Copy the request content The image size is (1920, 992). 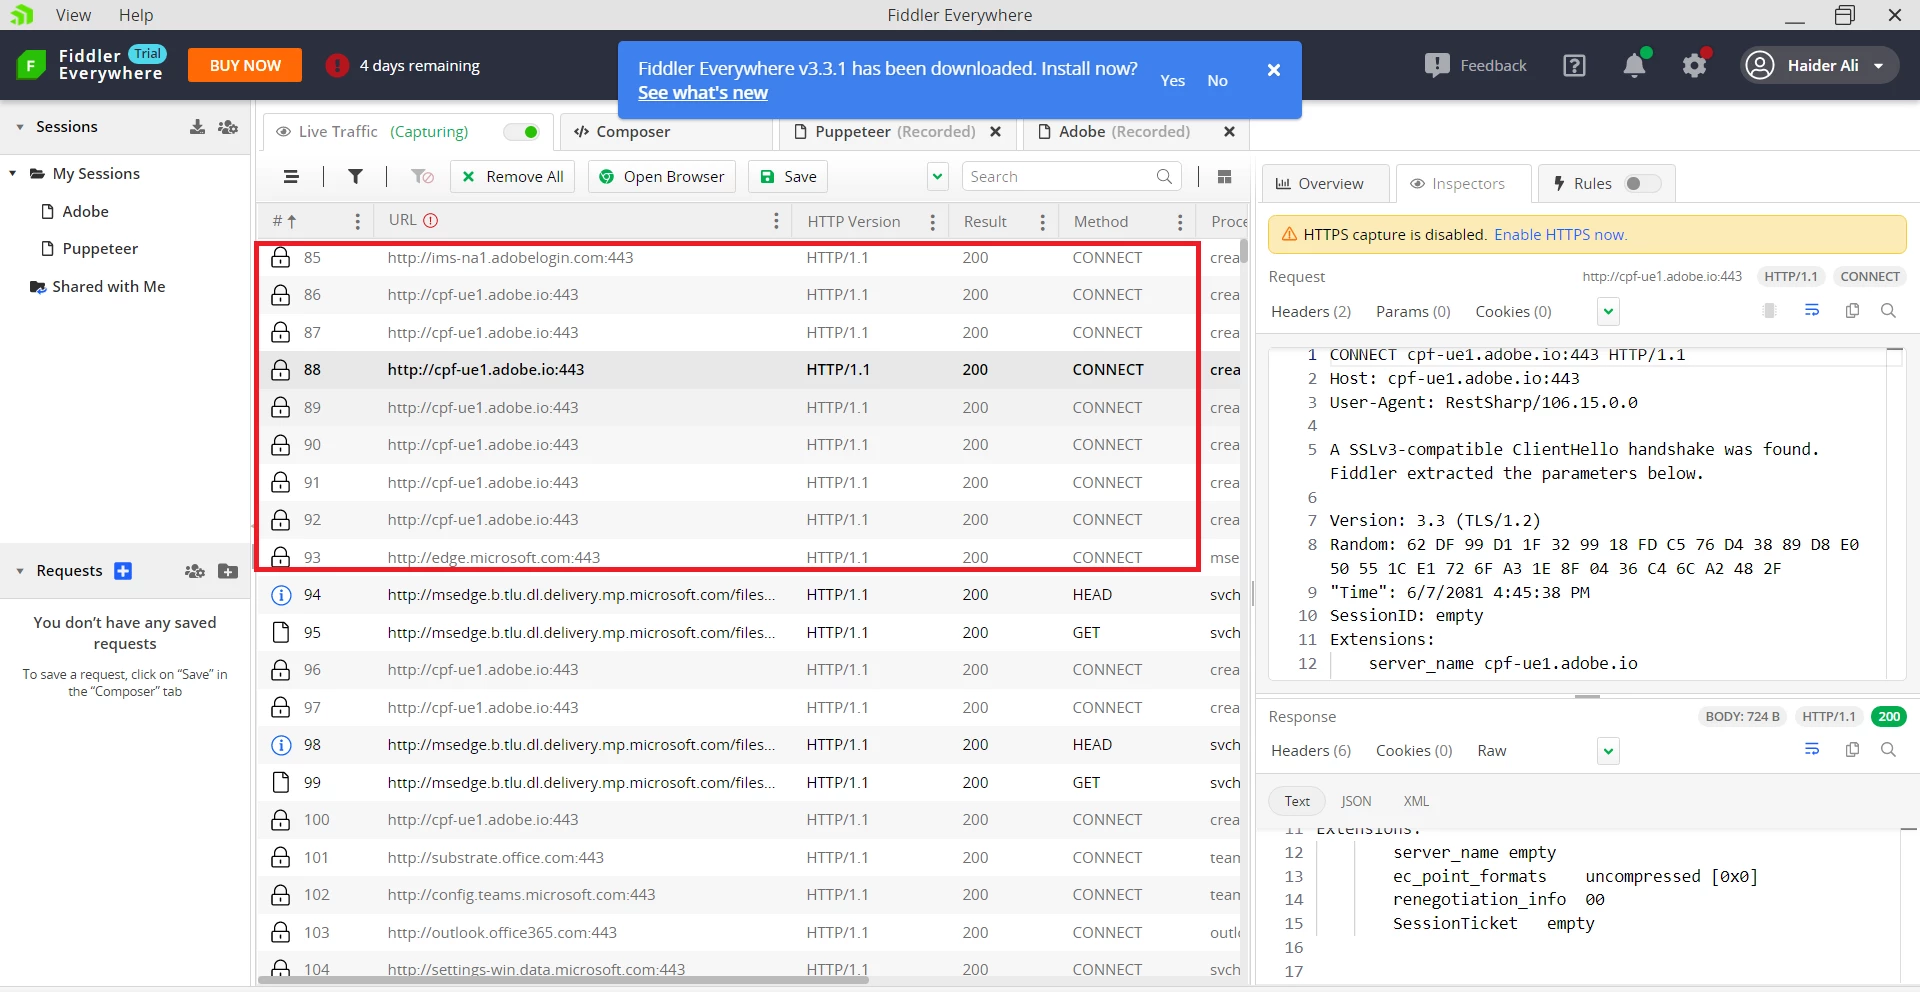[1852, 311]
